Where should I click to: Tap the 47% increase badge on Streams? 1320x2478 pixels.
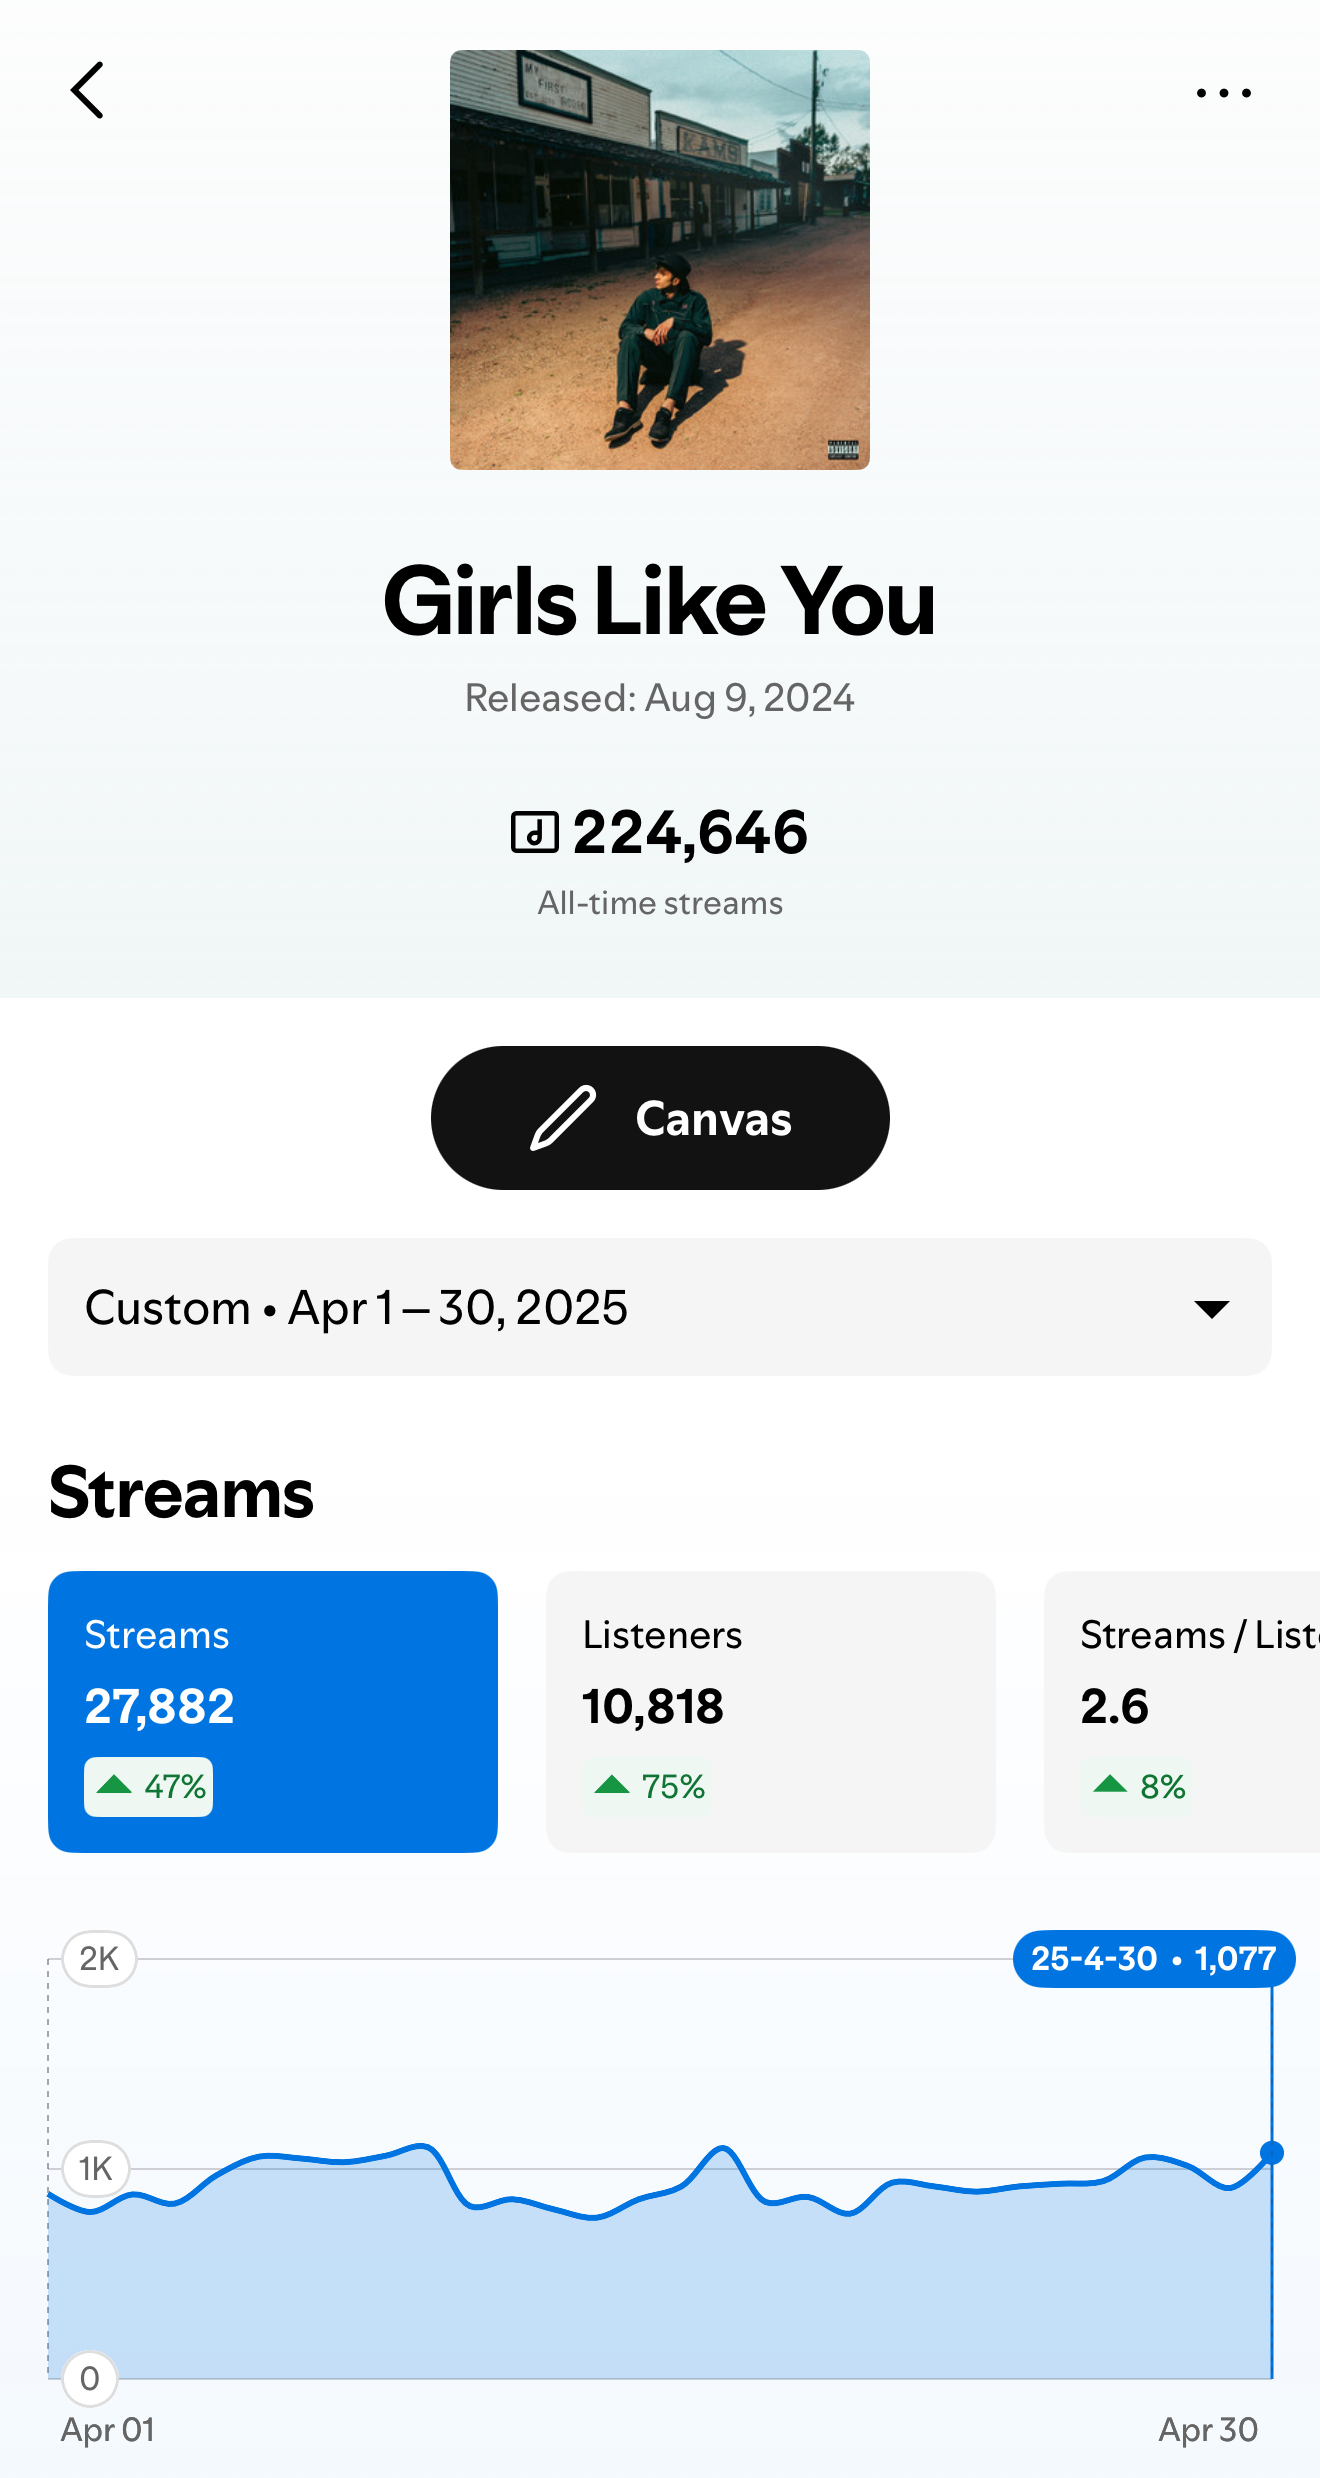click(x=149, y=1787)
